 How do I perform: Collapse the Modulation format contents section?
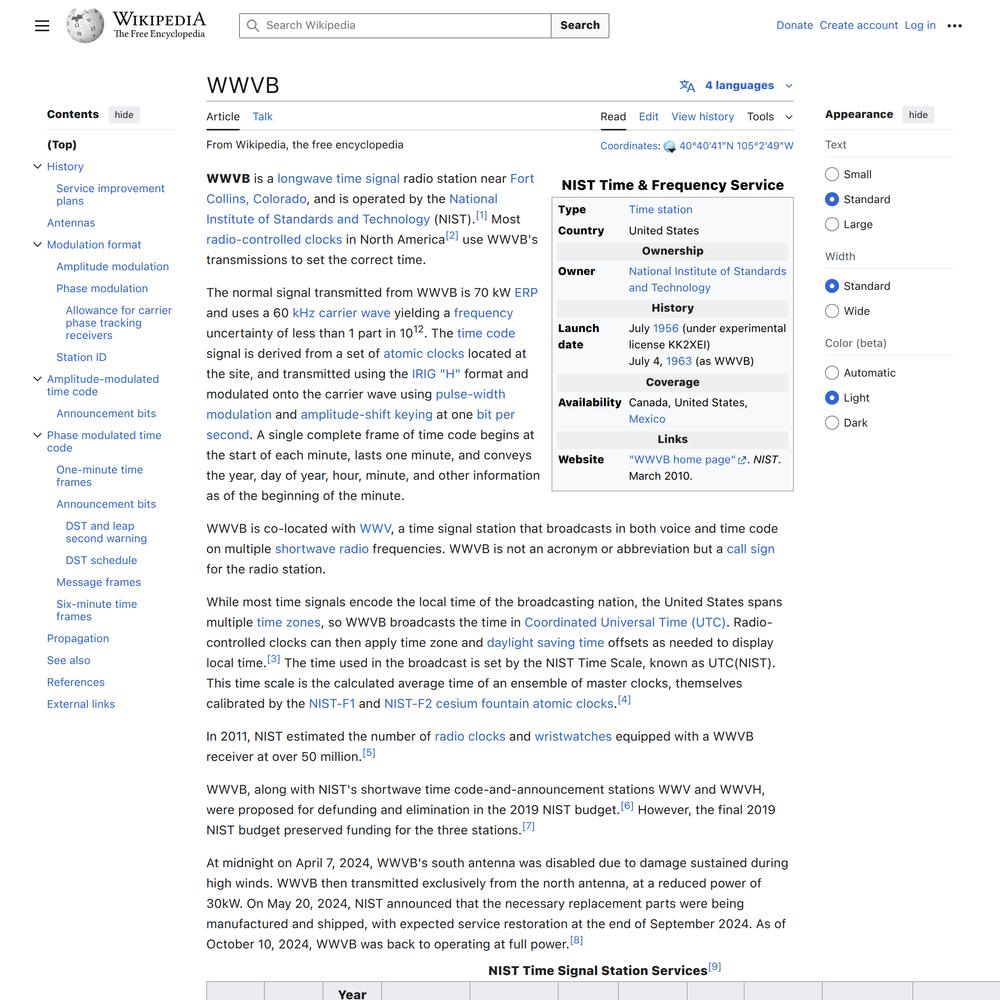[x=38, y=244]
